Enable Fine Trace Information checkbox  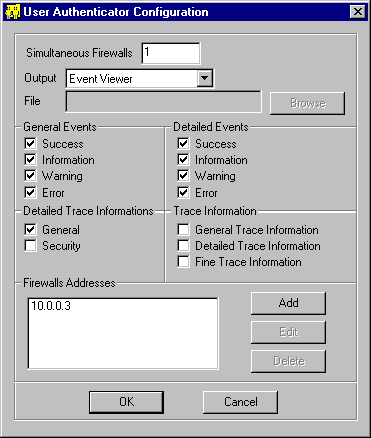pos(183,262)
